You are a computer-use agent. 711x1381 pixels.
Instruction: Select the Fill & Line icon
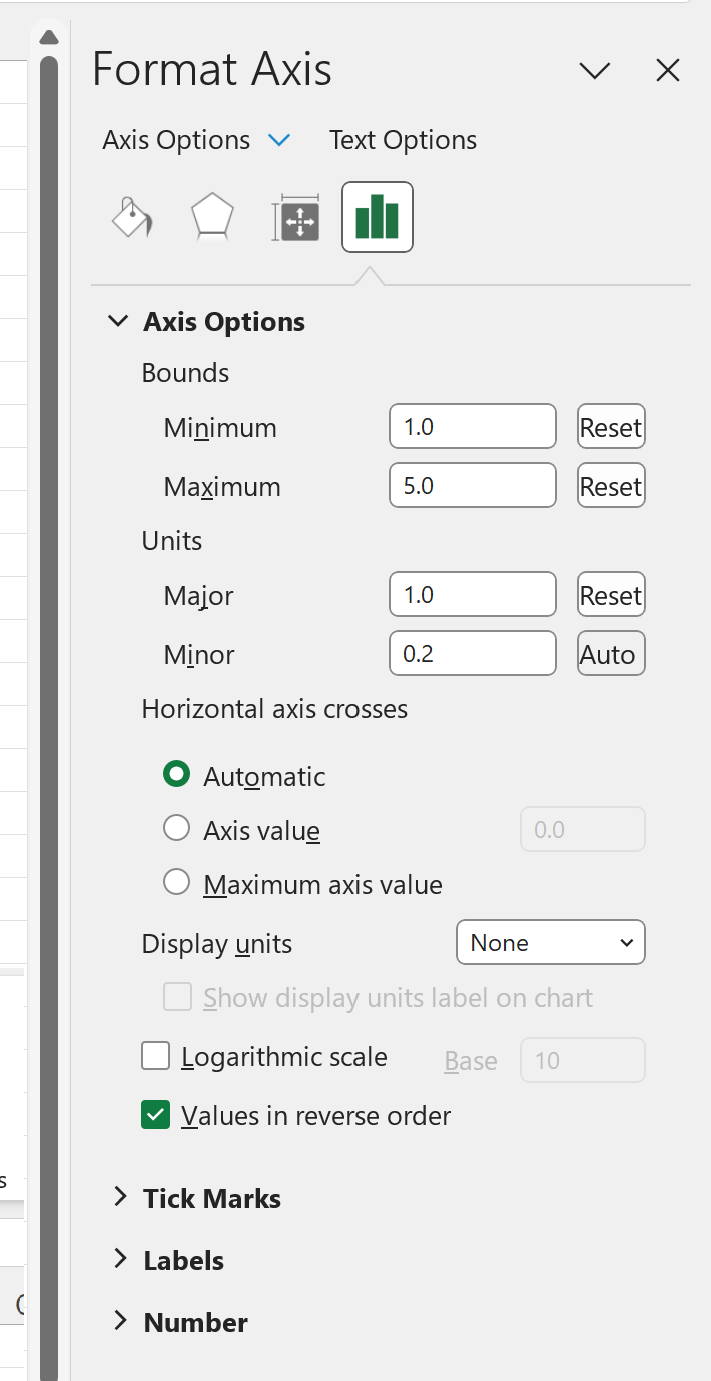click(x=132, y=216)
